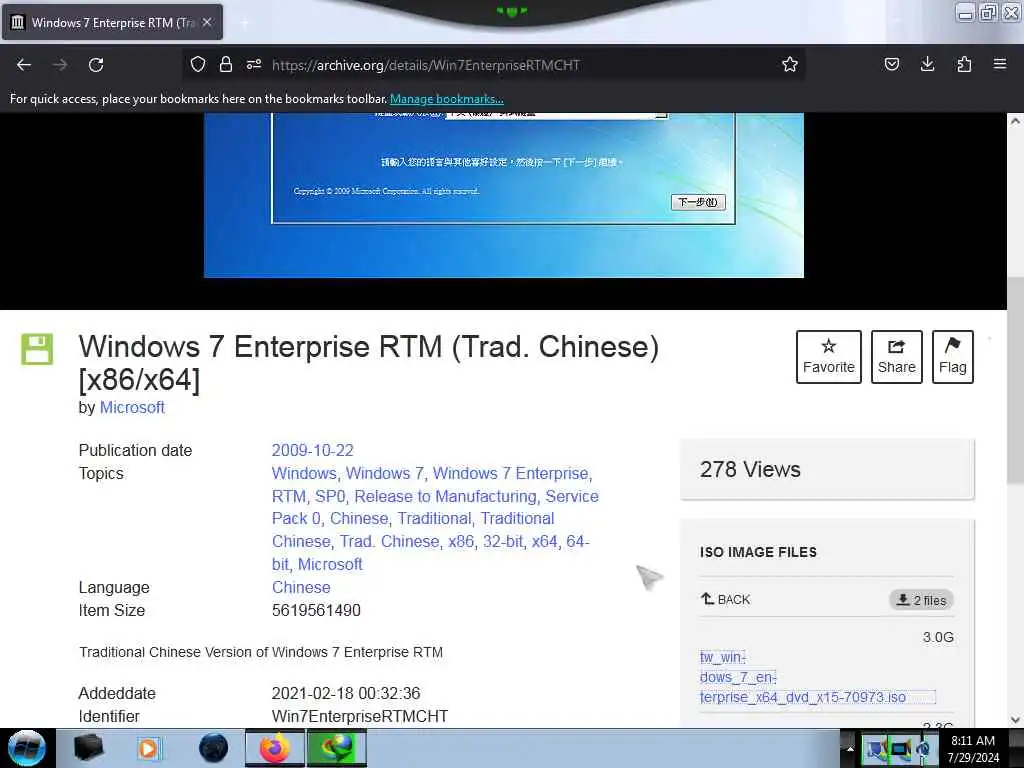Click the browser forward arrow

tap(60, 65)
